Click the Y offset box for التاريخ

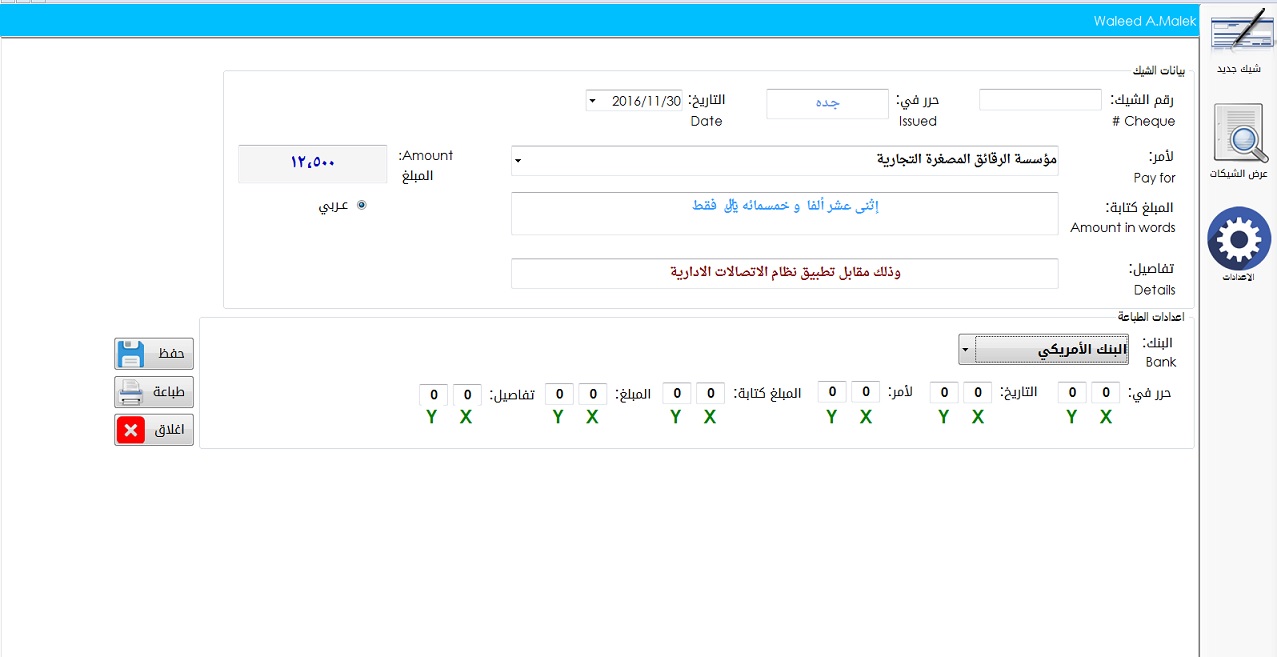tap(943, 394)
